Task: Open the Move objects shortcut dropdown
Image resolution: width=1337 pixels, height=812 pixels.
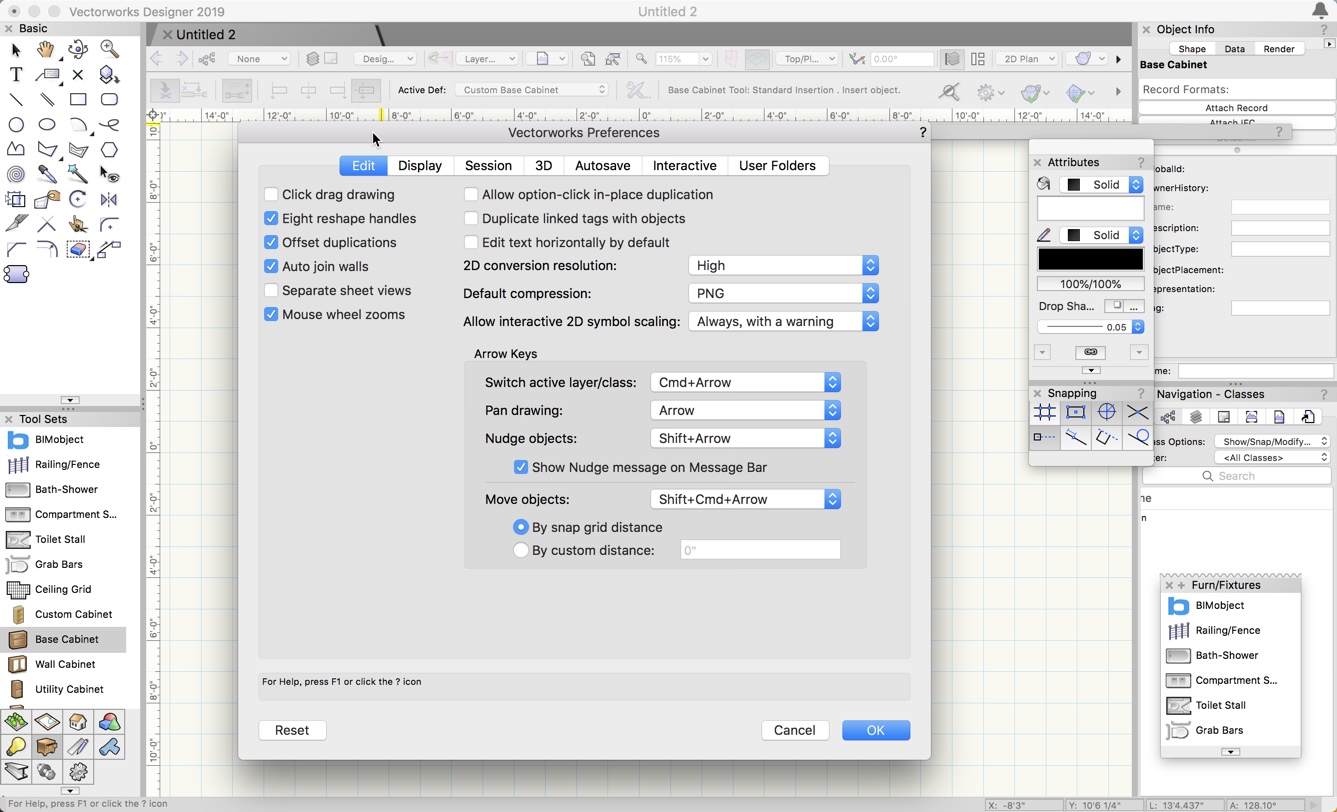Action: 745,499
